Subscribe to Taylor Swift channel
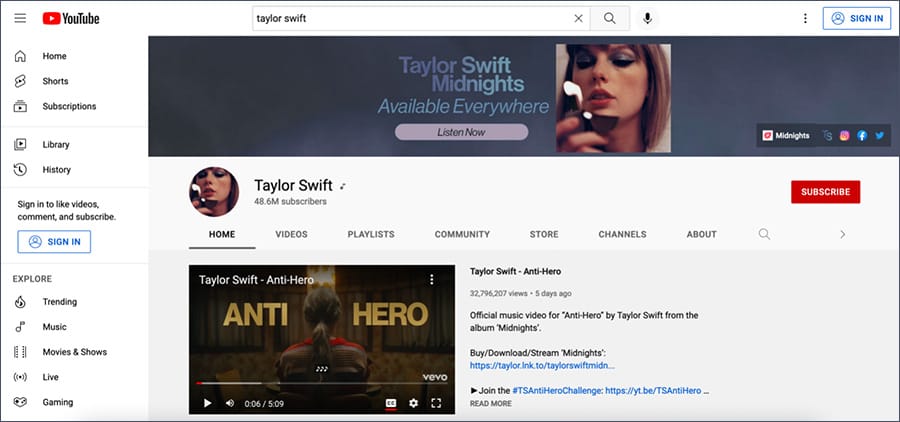This screenshot has width=900, height=422. coord(825,192)
